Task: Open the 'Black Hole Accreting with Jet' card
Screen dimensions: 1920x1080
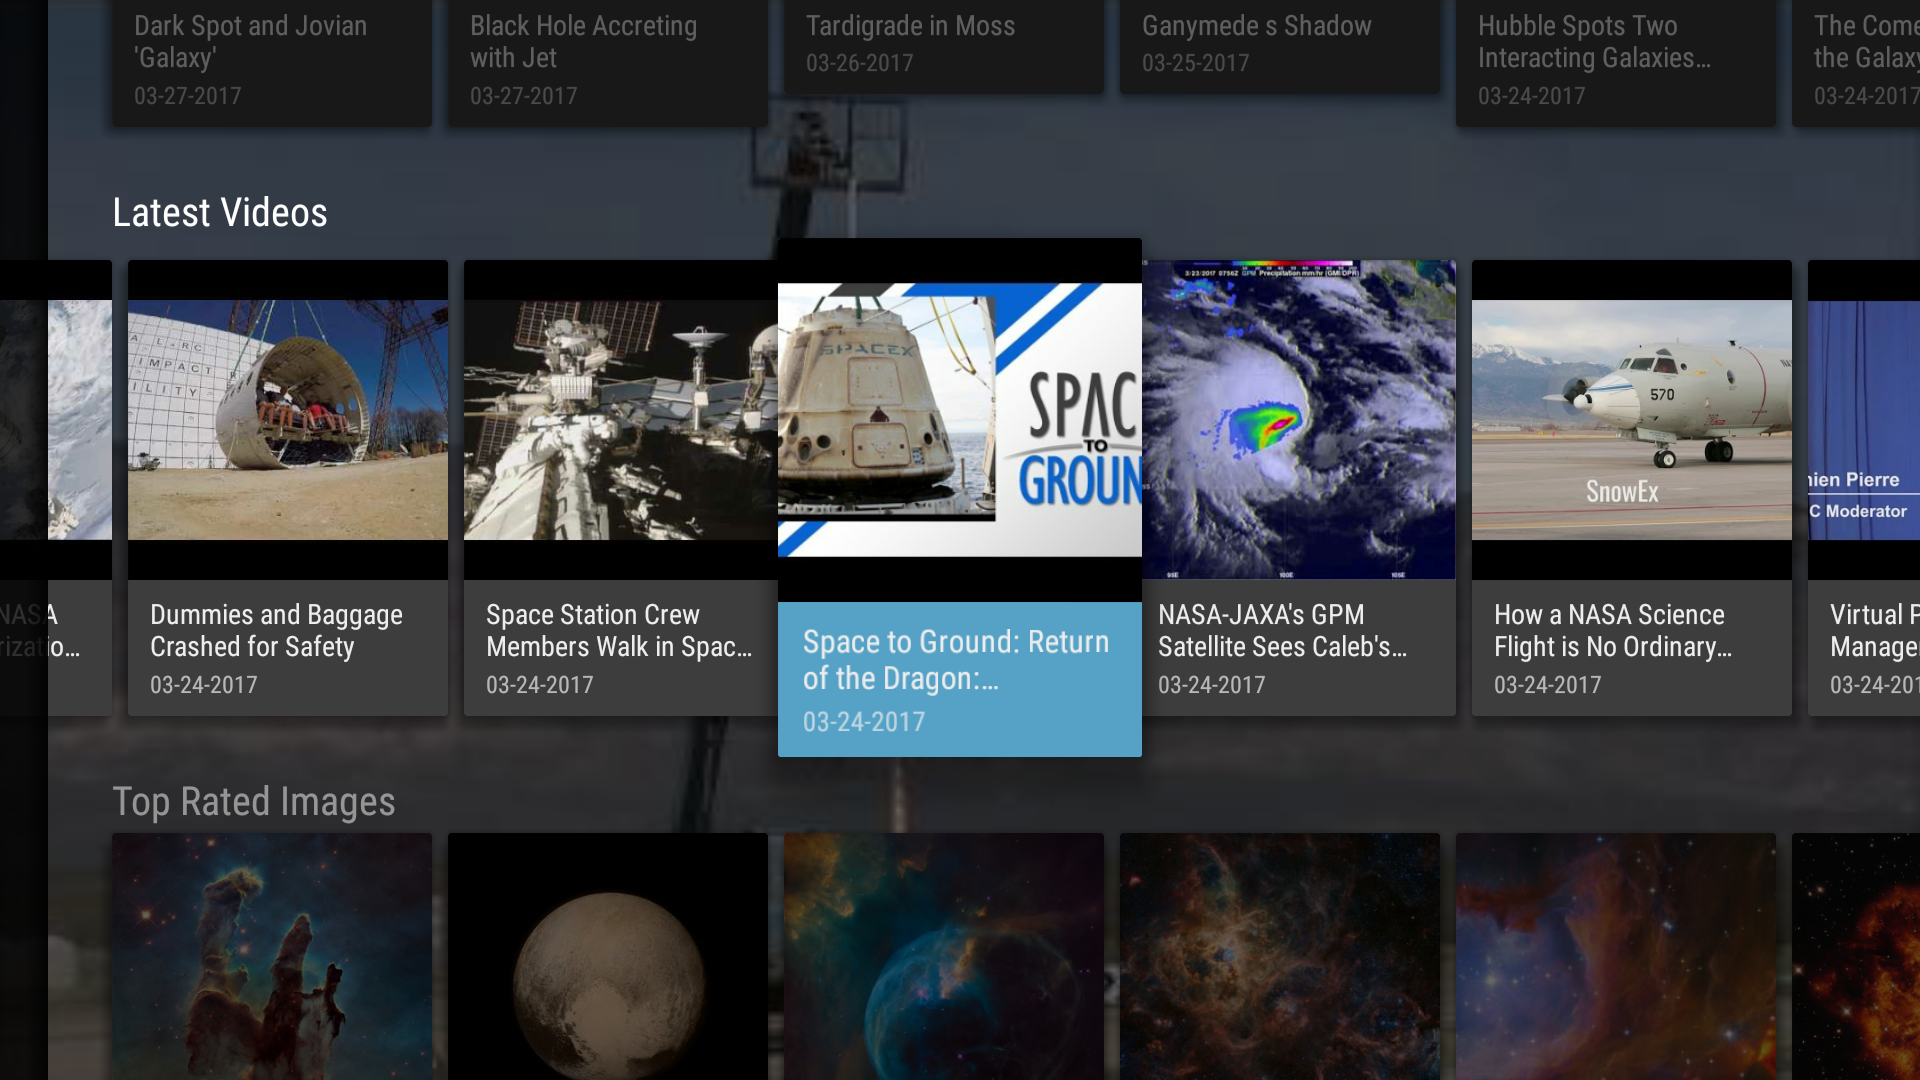Action: [607, 60]
